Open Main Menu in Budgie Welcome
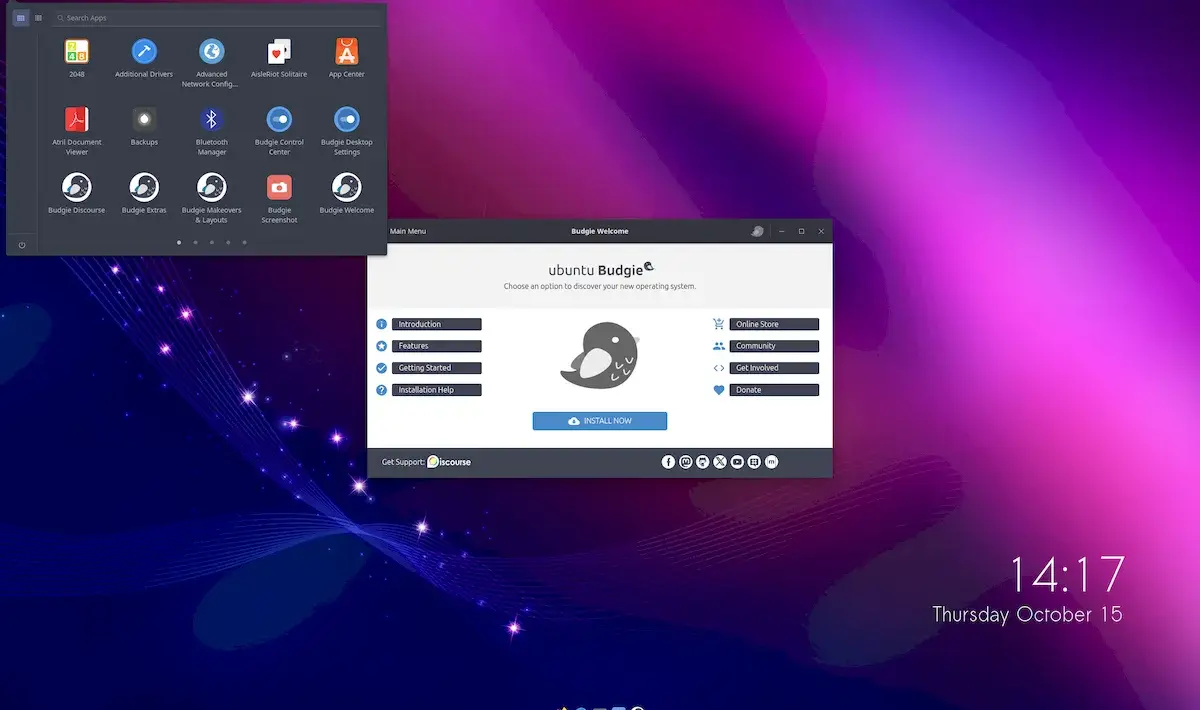Viewport: 1200px width, 710px height. (x=407, y=231)
